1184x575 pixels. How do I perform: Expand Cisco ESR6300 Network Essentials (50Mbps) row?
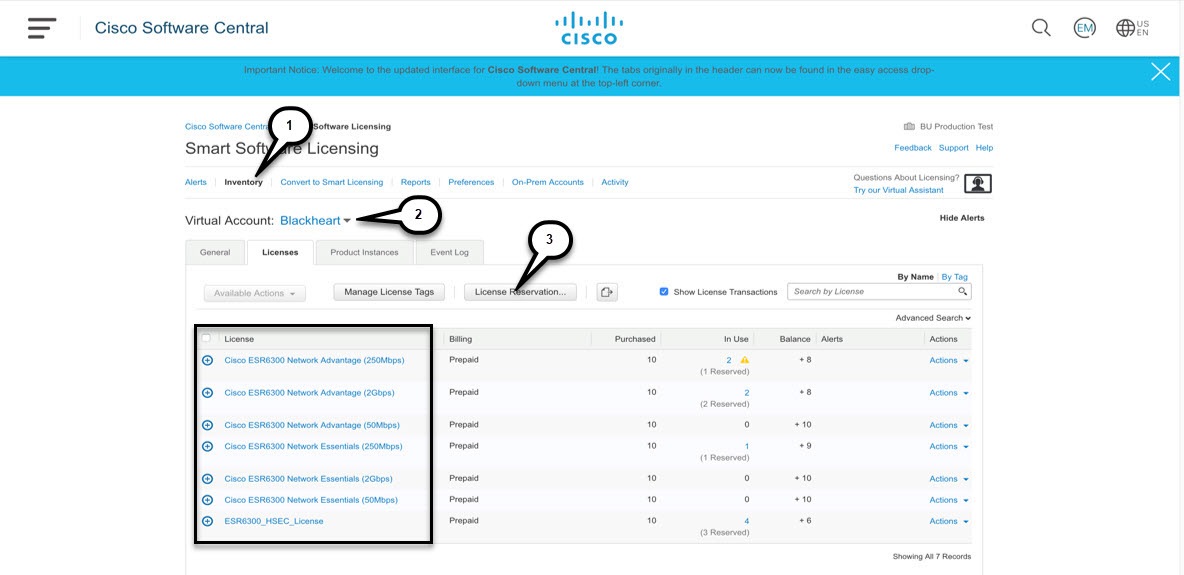[208, 500]
